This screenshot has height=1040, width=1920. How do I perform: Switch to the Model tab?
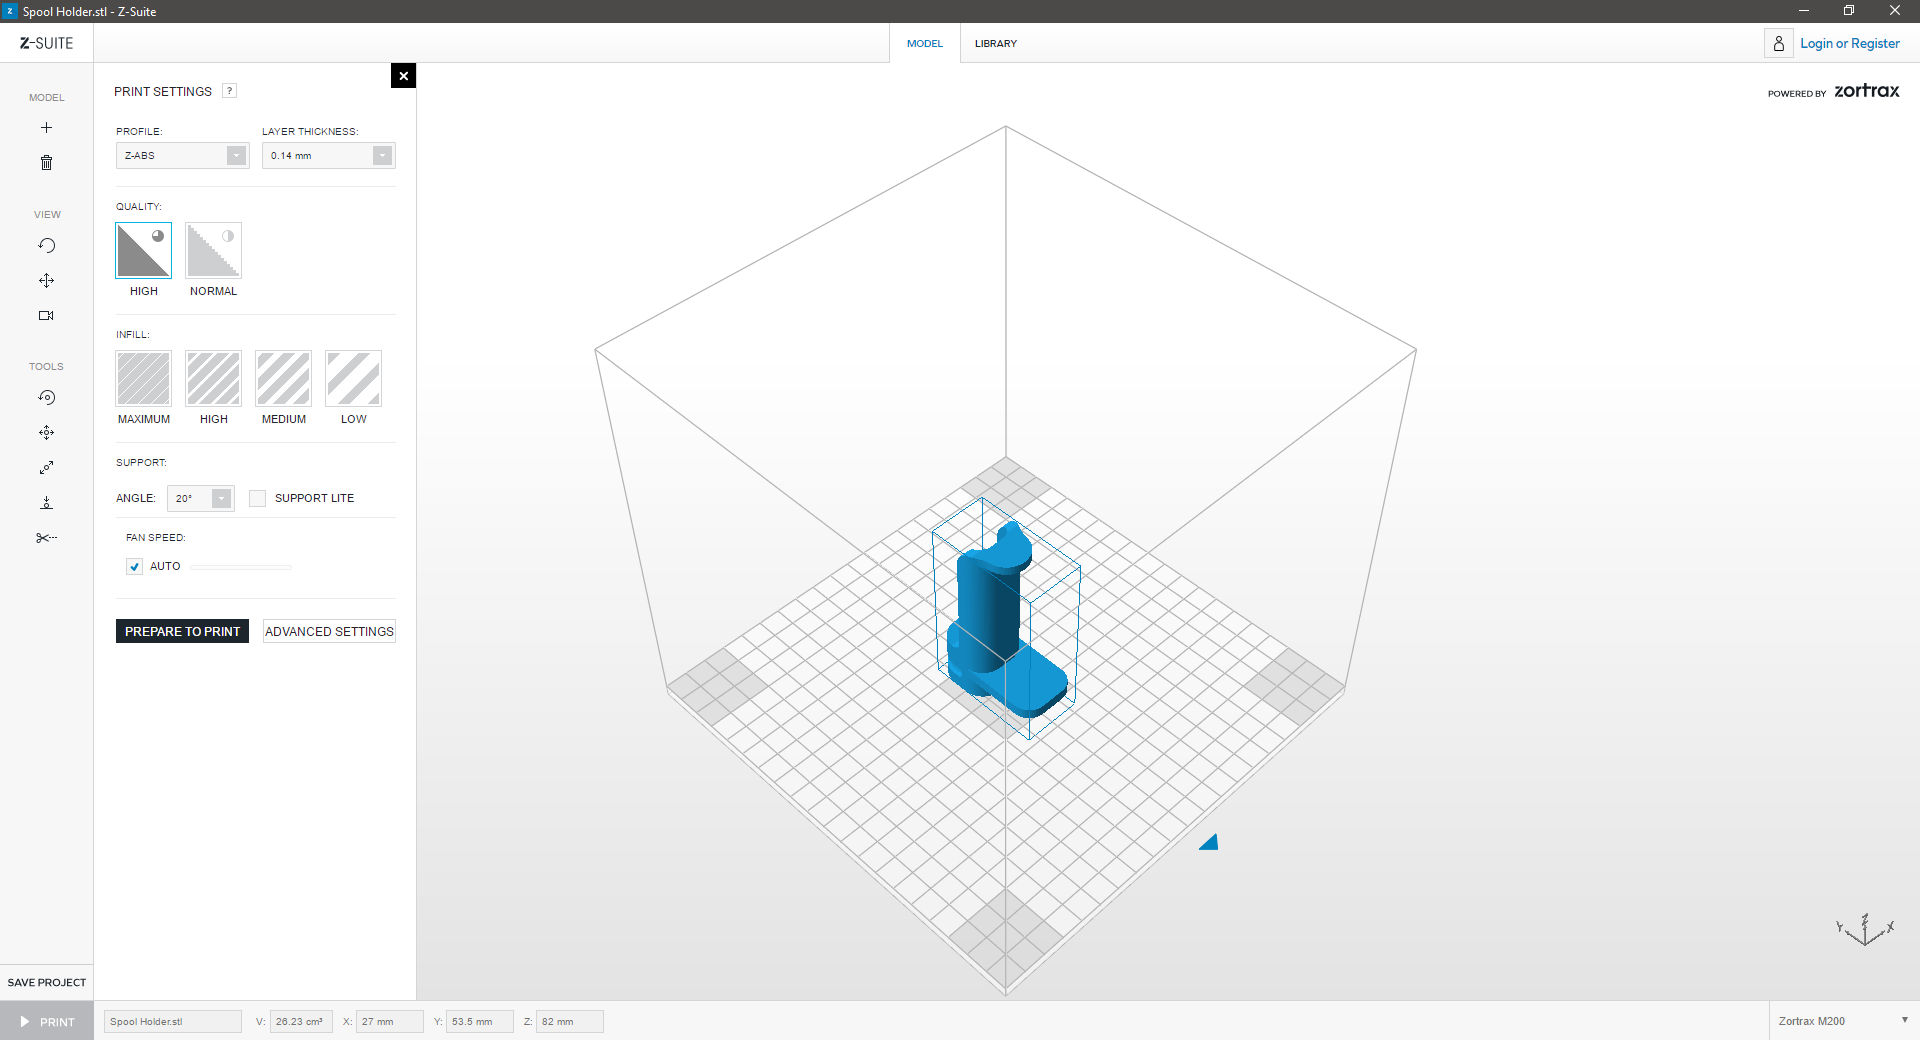pyautogui.click(x=924, y=44)
